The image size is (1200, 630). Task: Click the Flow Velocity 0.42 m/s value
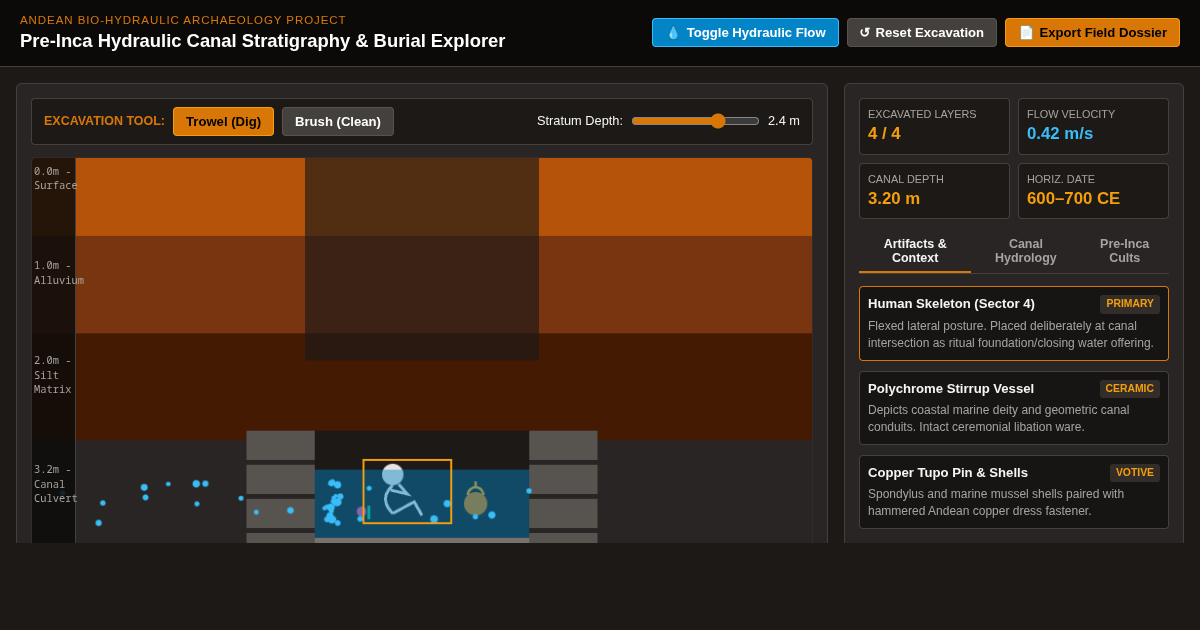1060,134
